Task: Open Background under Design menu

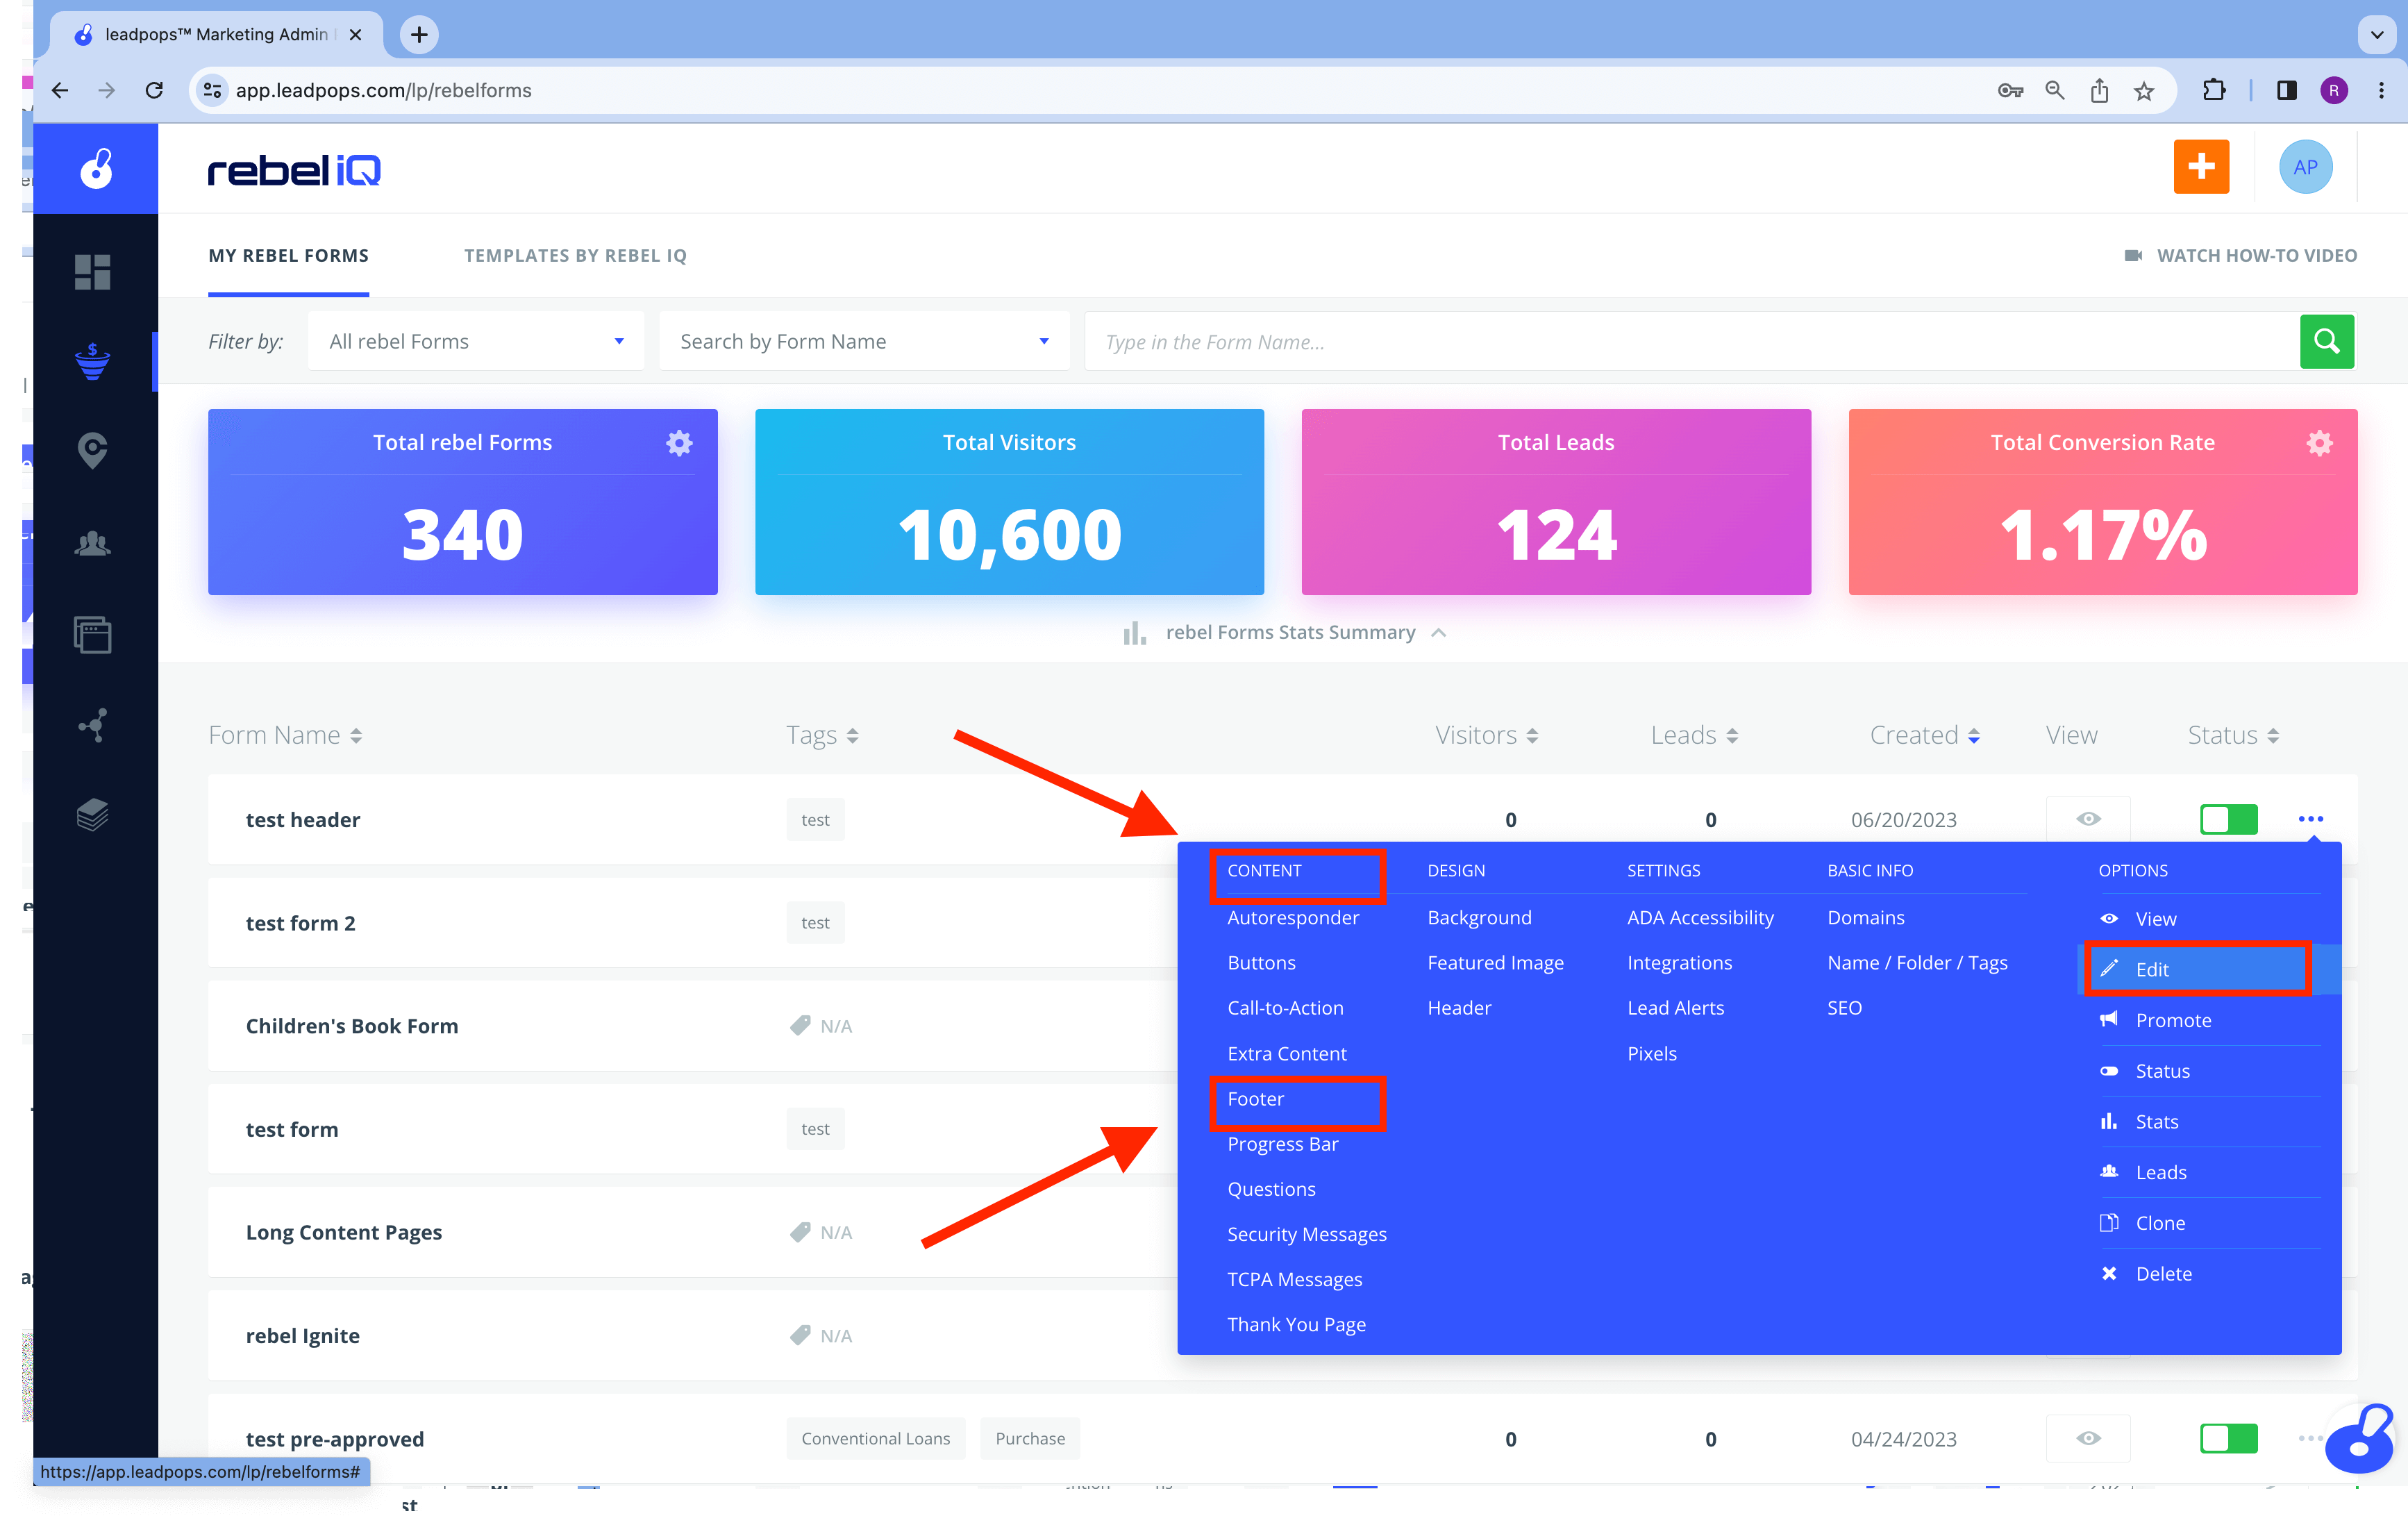Action: tap(1479, 918)
